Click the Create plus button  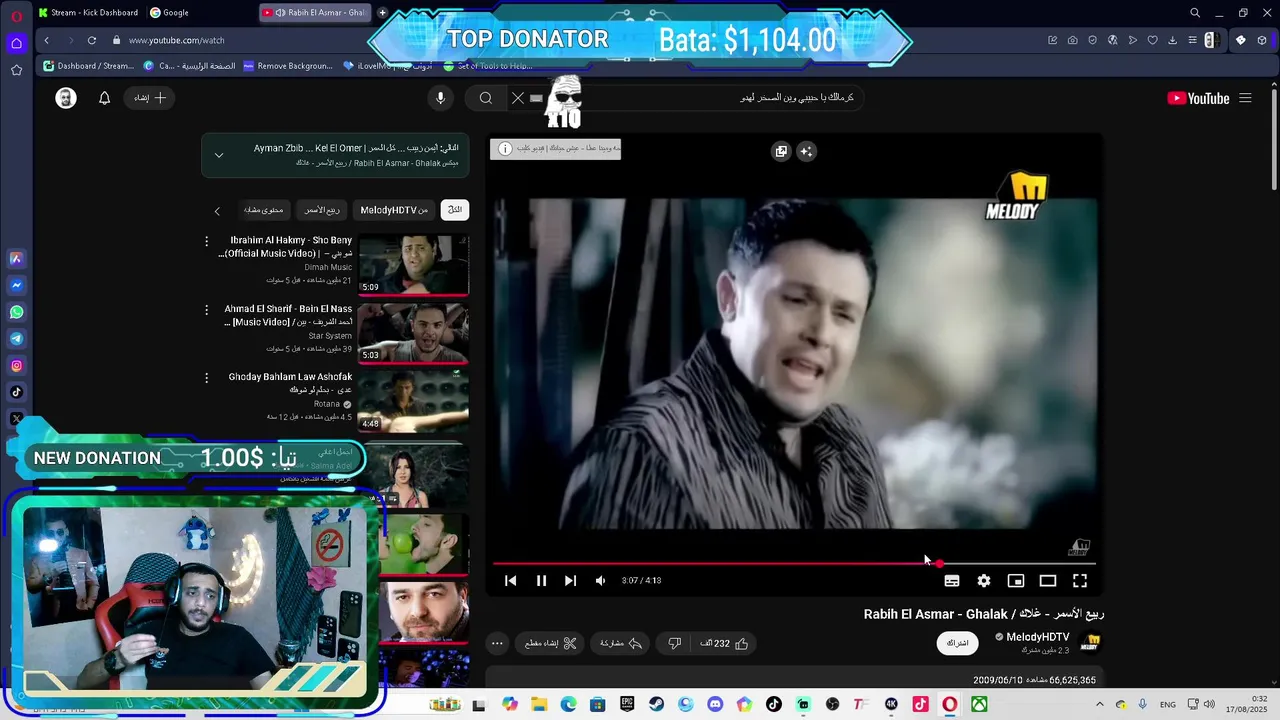pyautogui.click(x=150, y=98)
